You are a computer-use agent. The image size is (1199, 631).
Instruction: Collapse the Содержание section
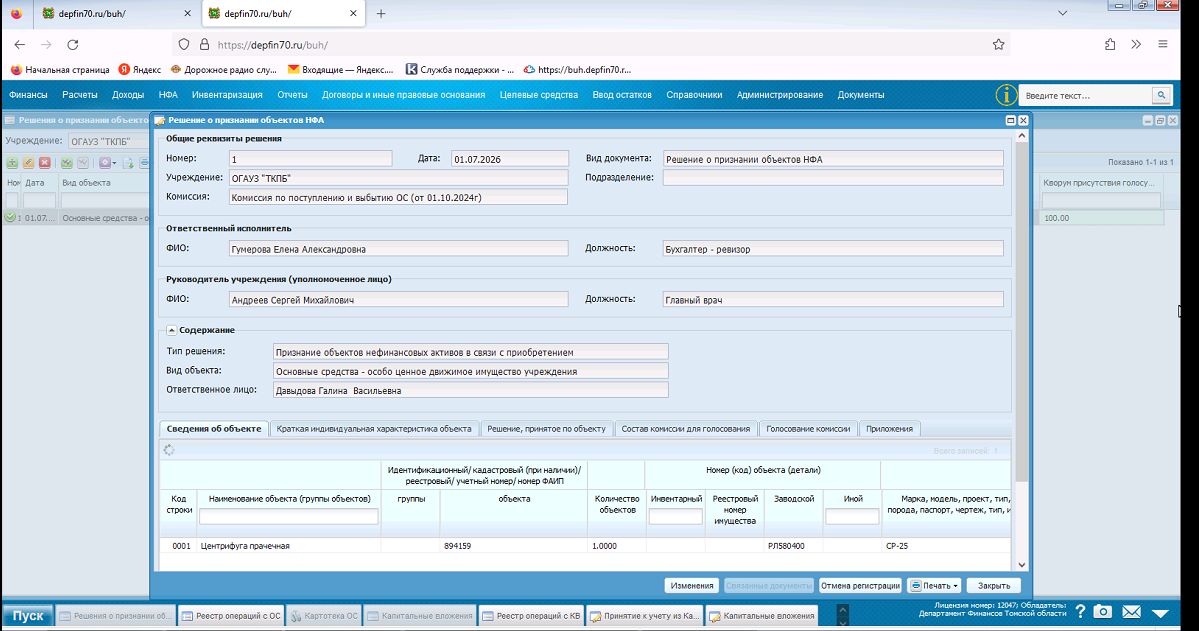171,330
